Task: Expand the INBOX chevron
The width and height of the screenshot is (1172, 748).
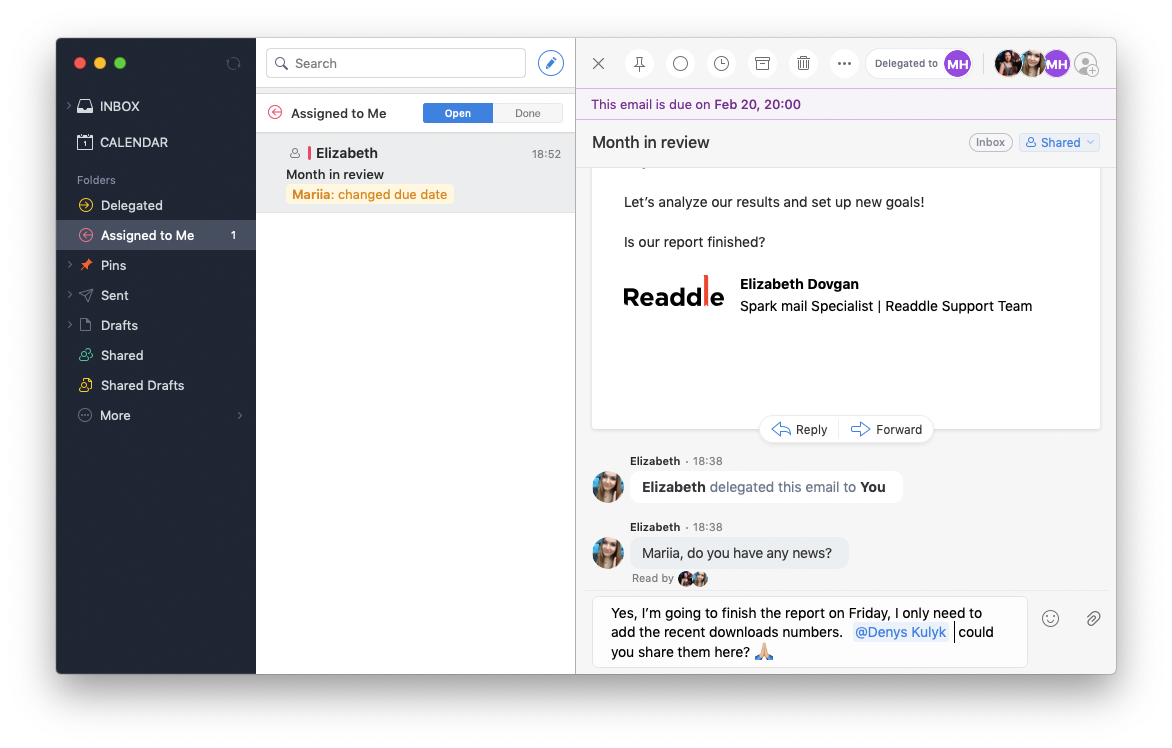Action: click(69, 106)
